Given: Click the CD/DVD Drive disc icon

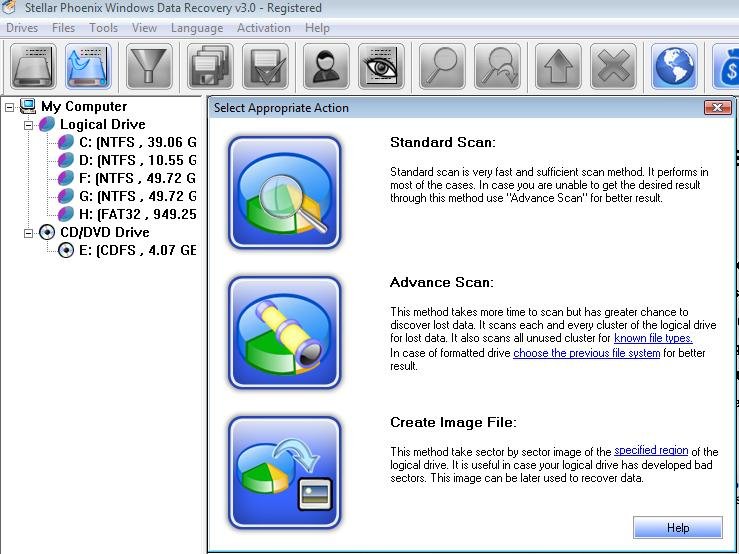Looking at the screenshot, I should 47,232.
